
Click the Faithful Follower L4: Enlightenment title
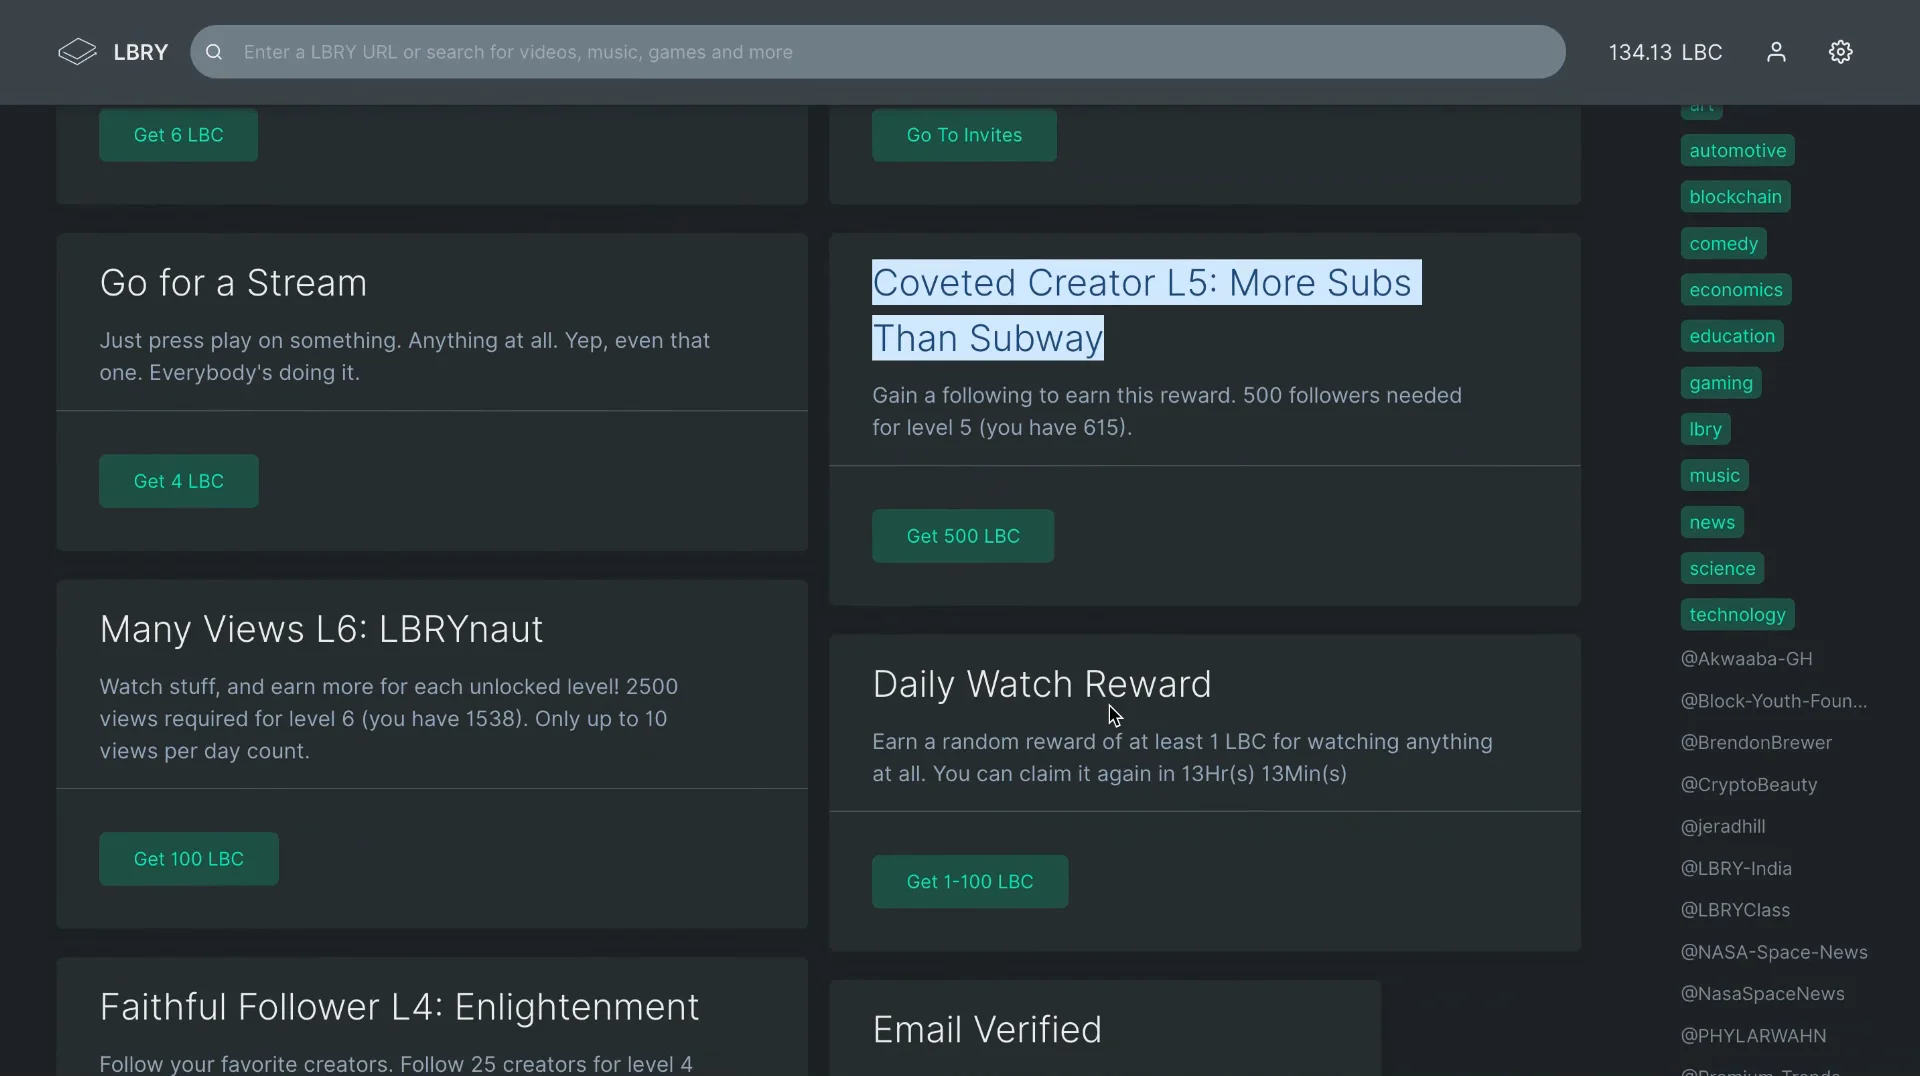coord(399,1007)
